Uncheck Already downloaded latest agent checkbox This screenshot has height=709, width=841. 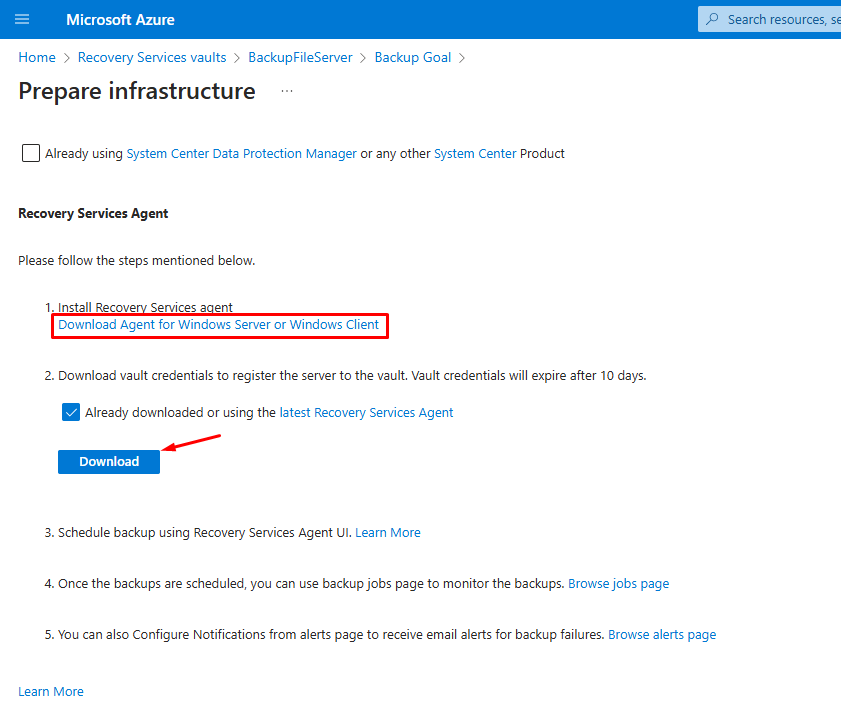(71, 412)
